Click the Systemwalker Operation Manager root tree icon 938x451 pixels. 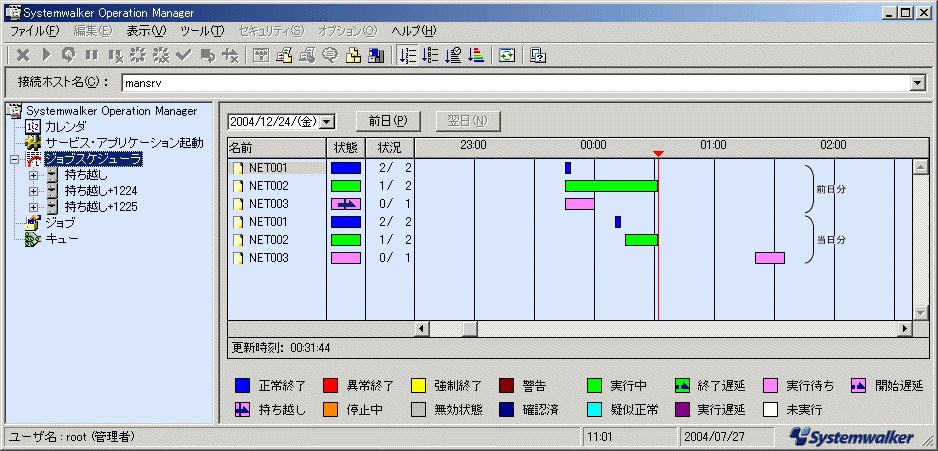16,111
